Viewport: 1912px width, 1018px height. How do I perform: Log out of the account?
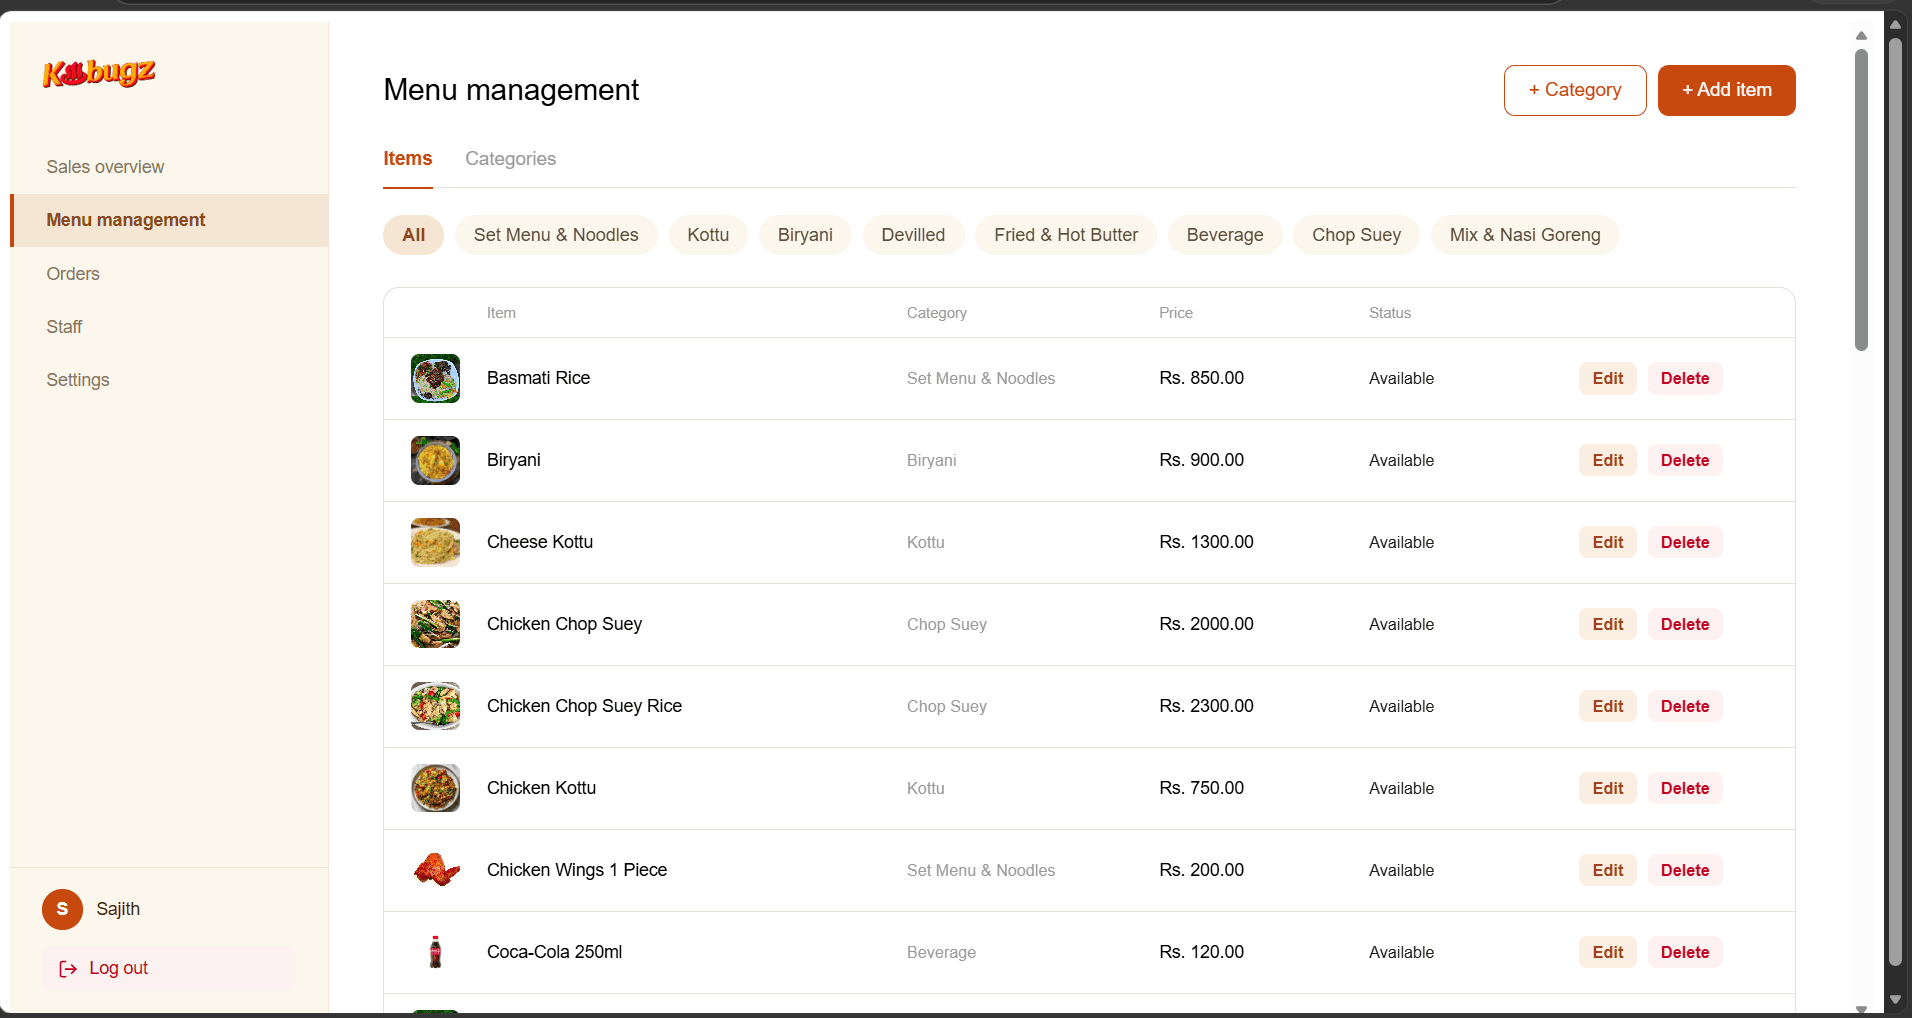(x=168, y=968)
